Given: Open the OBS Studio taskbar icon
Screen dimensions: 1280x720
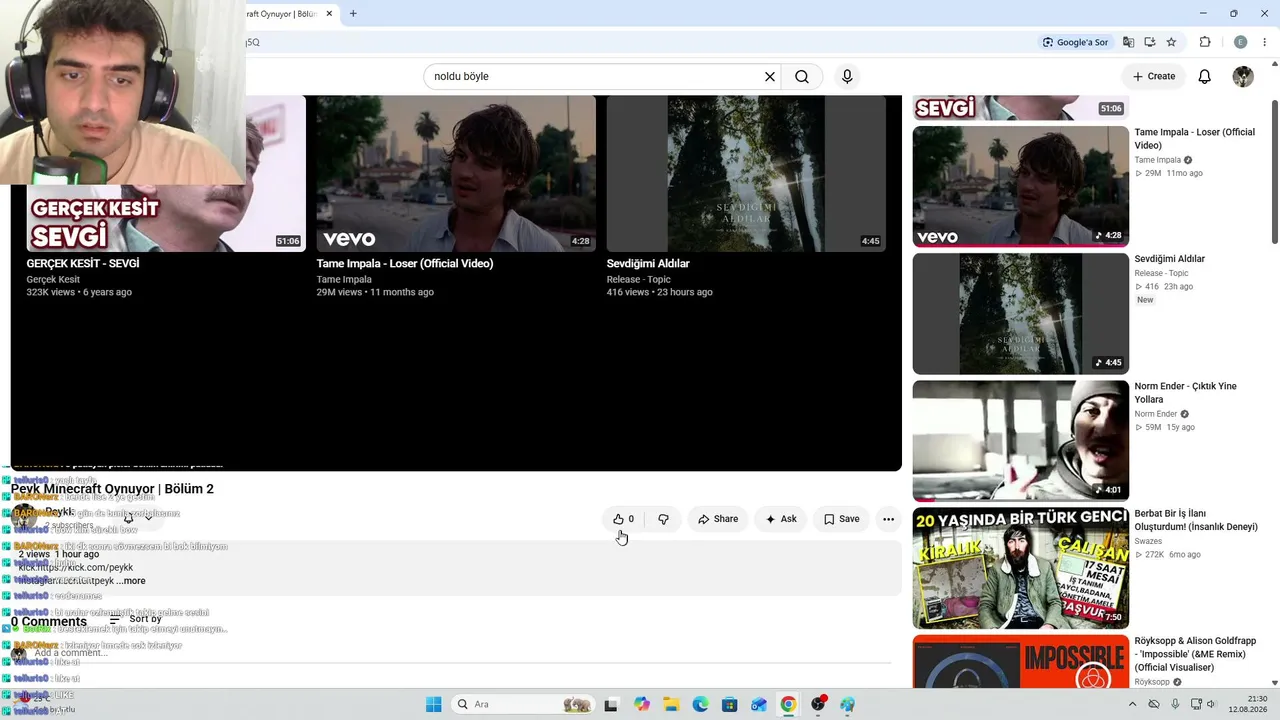Looking at the screenshot, I should [x=819, y=704].
